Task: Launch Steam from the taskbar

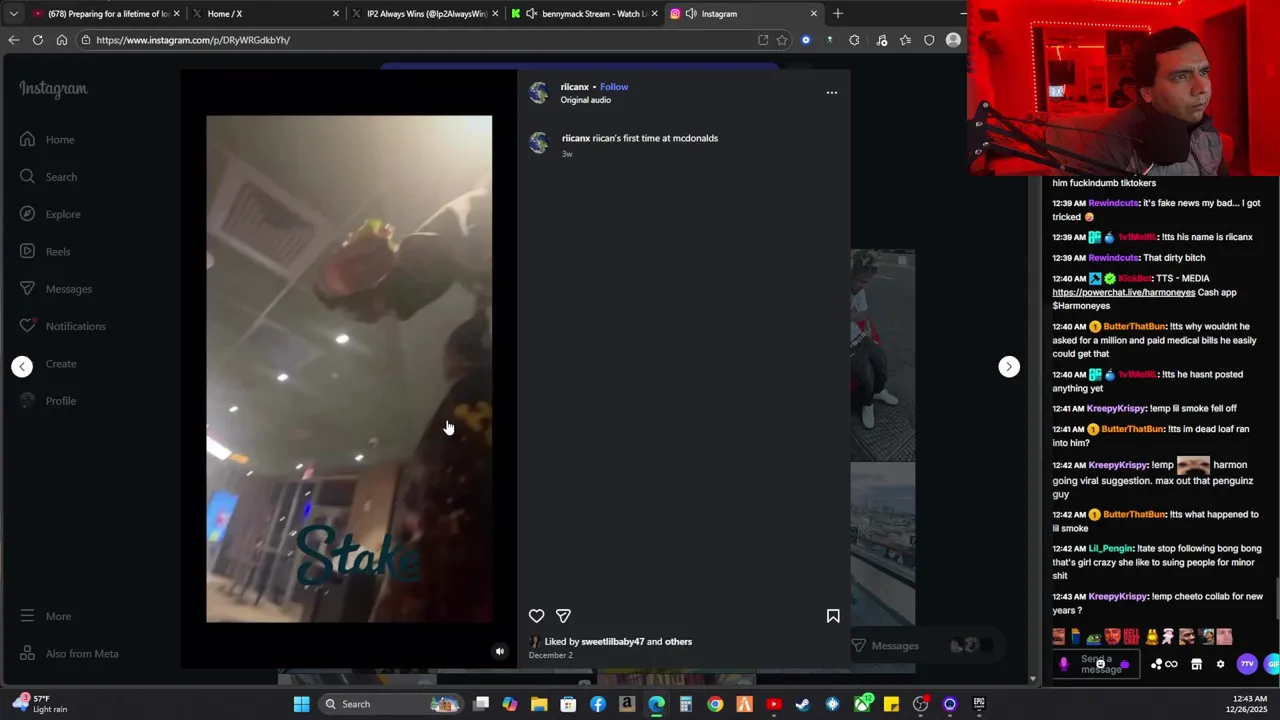Action: tap(802, 704)
